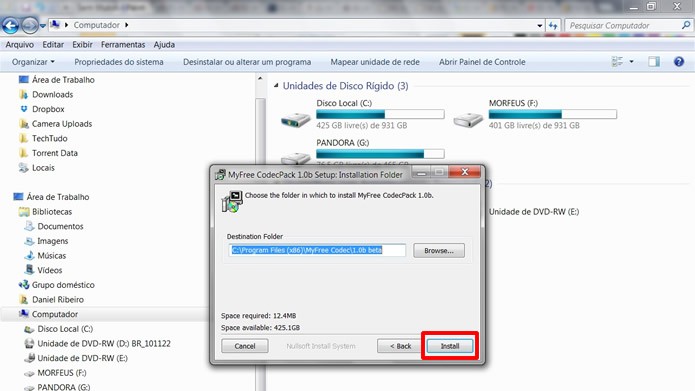Open Downloads in favorites sidebar
This screenshot has height=391, width=695.
(x=52, y=94)
